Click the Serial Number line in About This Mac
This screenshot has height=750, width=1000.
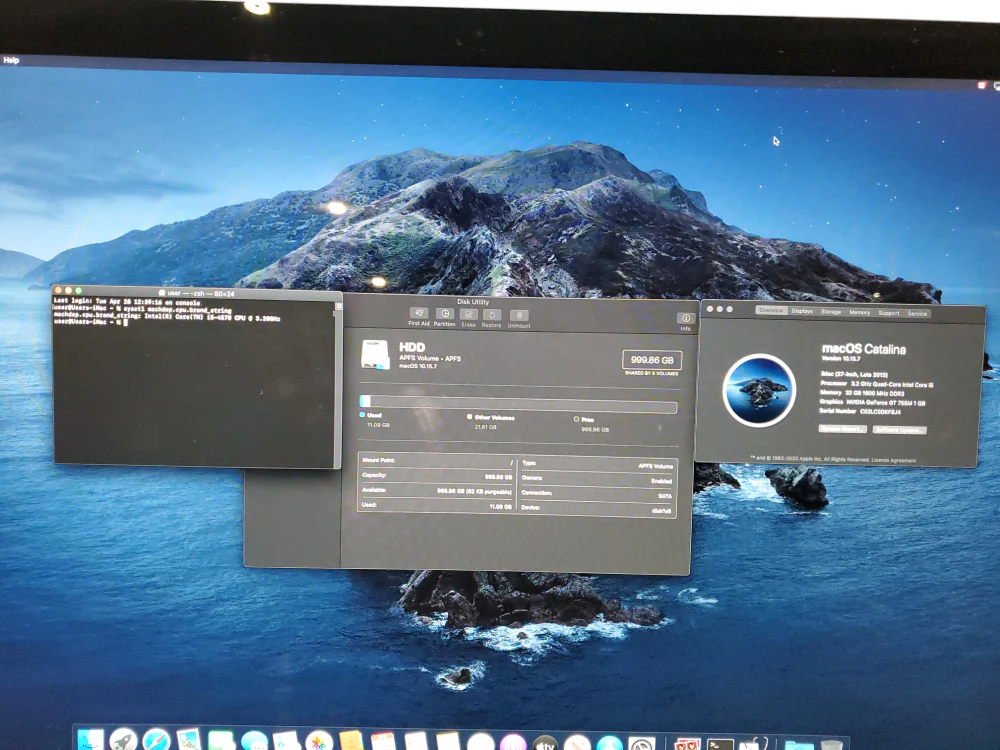point(860,411)
